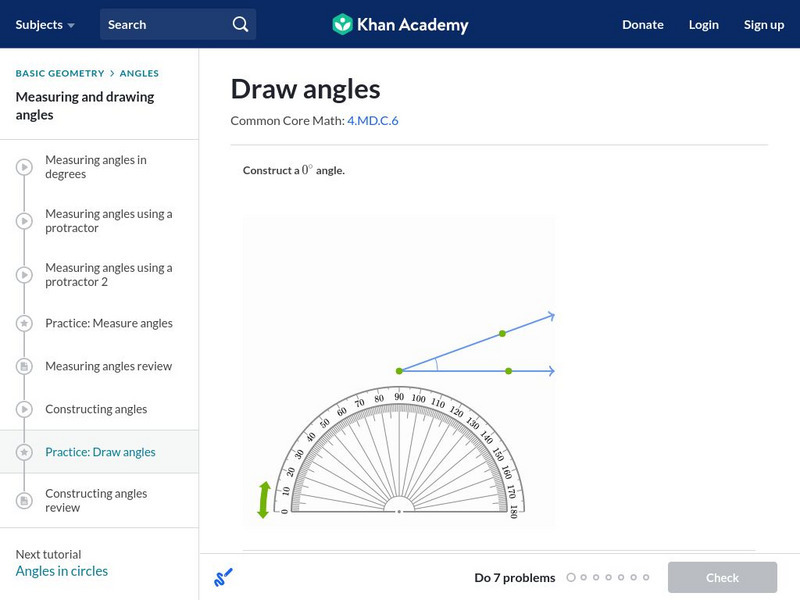800x600 pixels.
Task: Open Measuring angles using a protractor 2
Action: pyautogui.click(x=108, y=275)
